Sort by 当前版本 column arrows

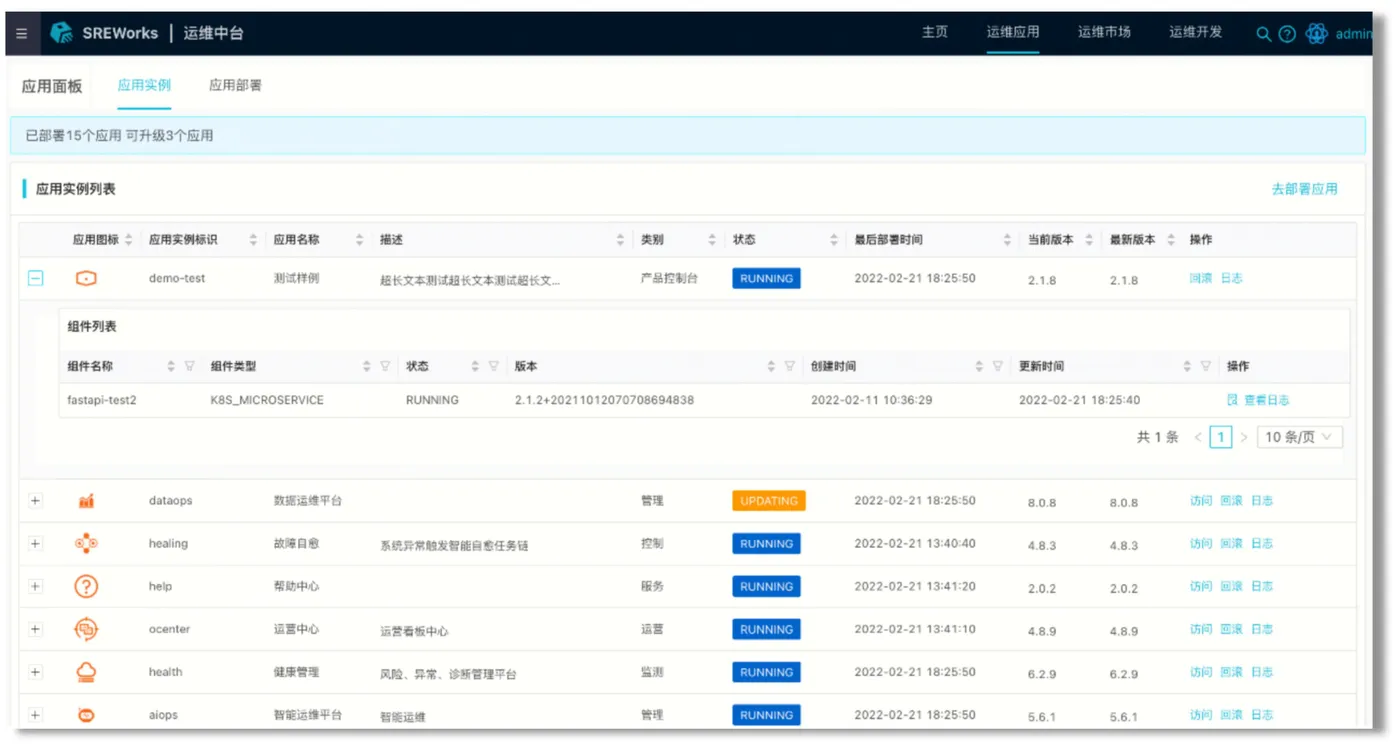1089,240
